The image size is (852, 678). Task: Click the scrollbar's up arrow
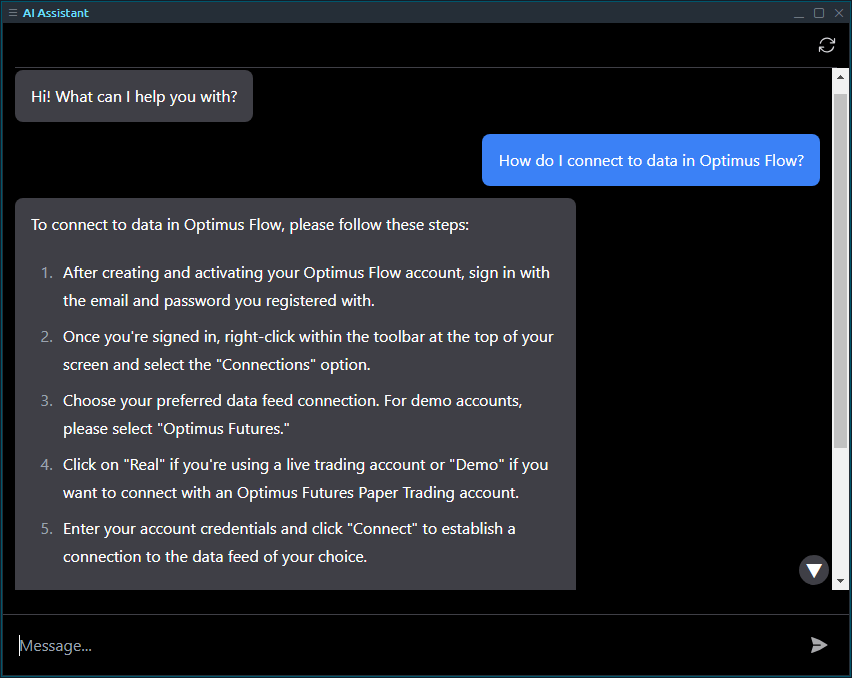point(839,75)
